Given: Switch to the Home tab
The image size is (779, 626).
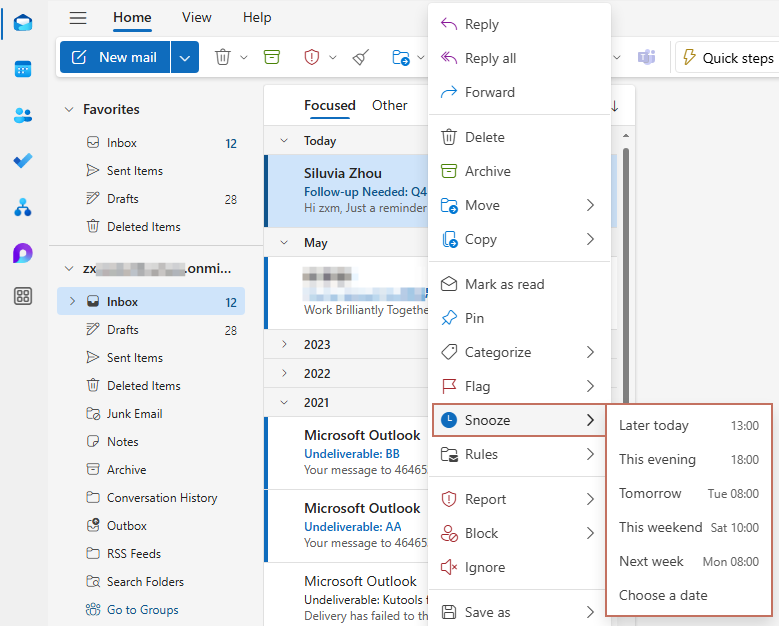Looking at the screenshot, I should tap(132, 17).
